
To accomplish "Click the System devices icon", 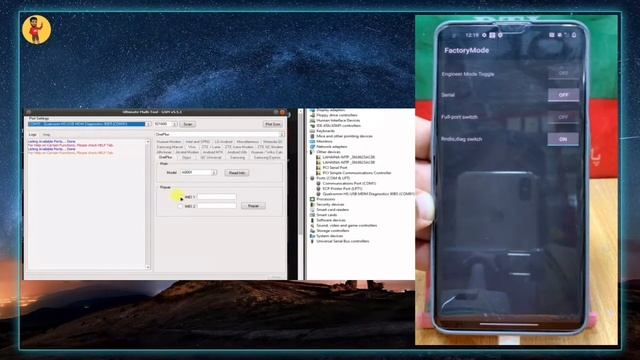I will point(312,236).
